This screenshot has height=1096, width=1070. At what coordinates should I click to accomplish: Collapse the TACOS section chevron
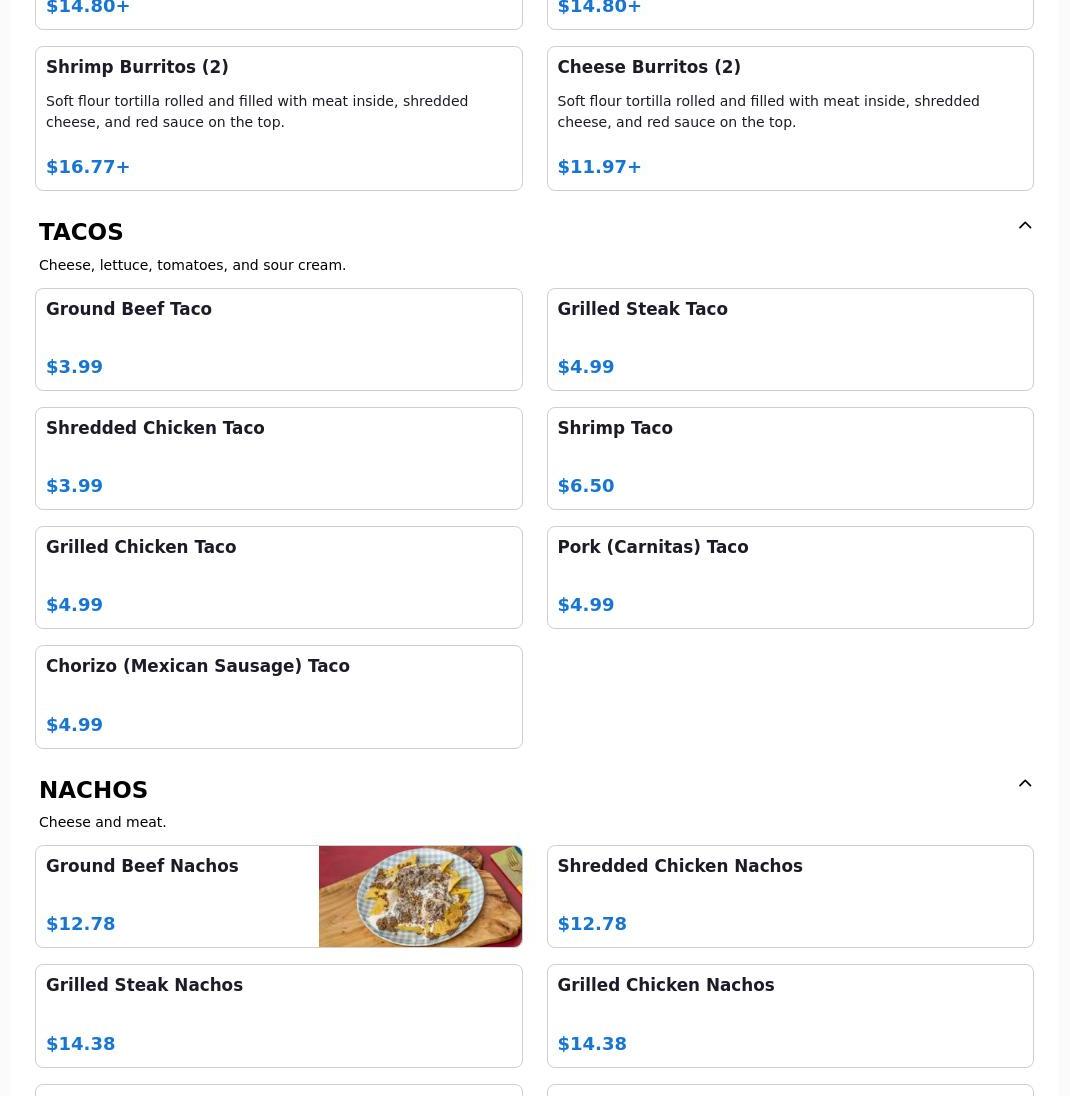pyautogui.click(x=1025, y=225)
